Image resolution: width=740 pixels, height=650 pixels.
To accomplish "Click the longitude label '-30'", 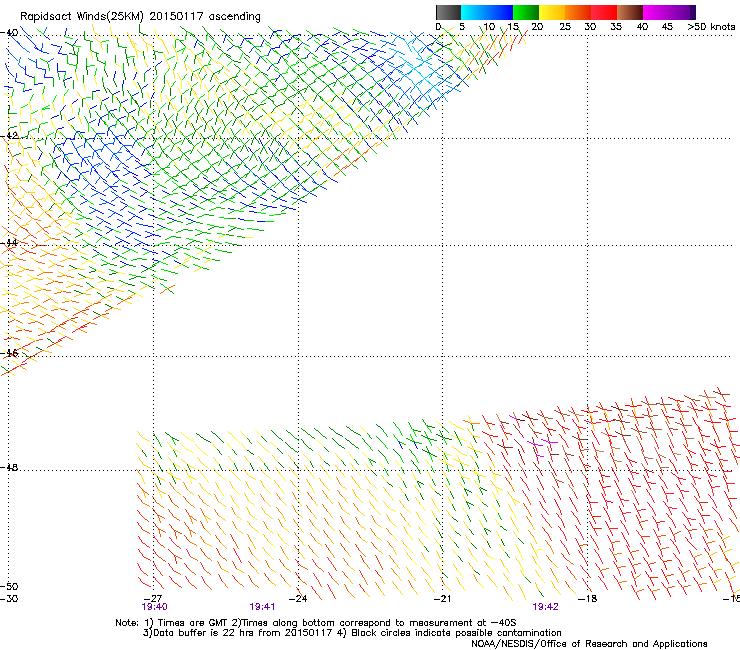I will (9, 599).
